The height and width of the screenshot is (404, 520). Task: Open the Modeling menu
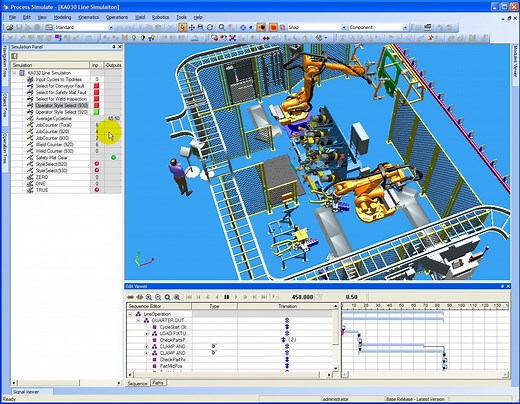coord(62,17)
